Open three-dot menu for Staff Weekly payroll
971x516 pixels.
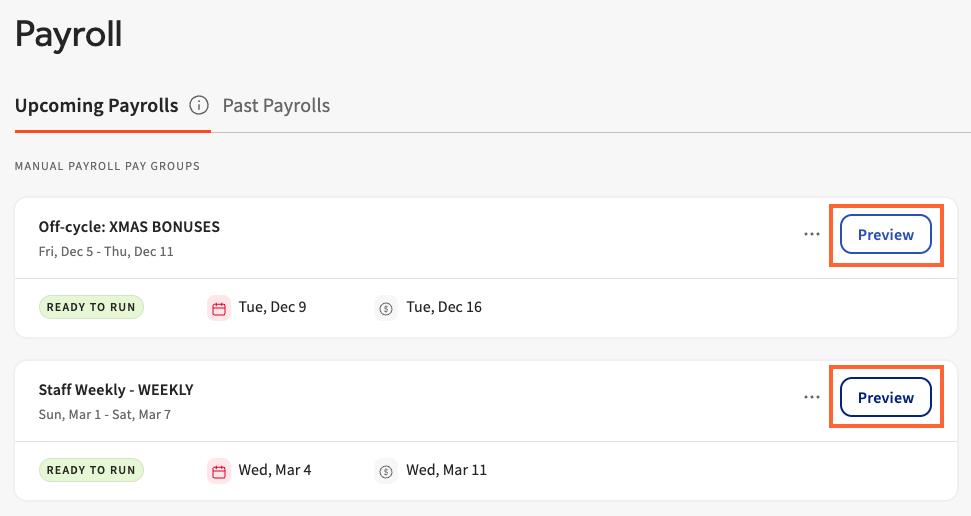[812, 397]
